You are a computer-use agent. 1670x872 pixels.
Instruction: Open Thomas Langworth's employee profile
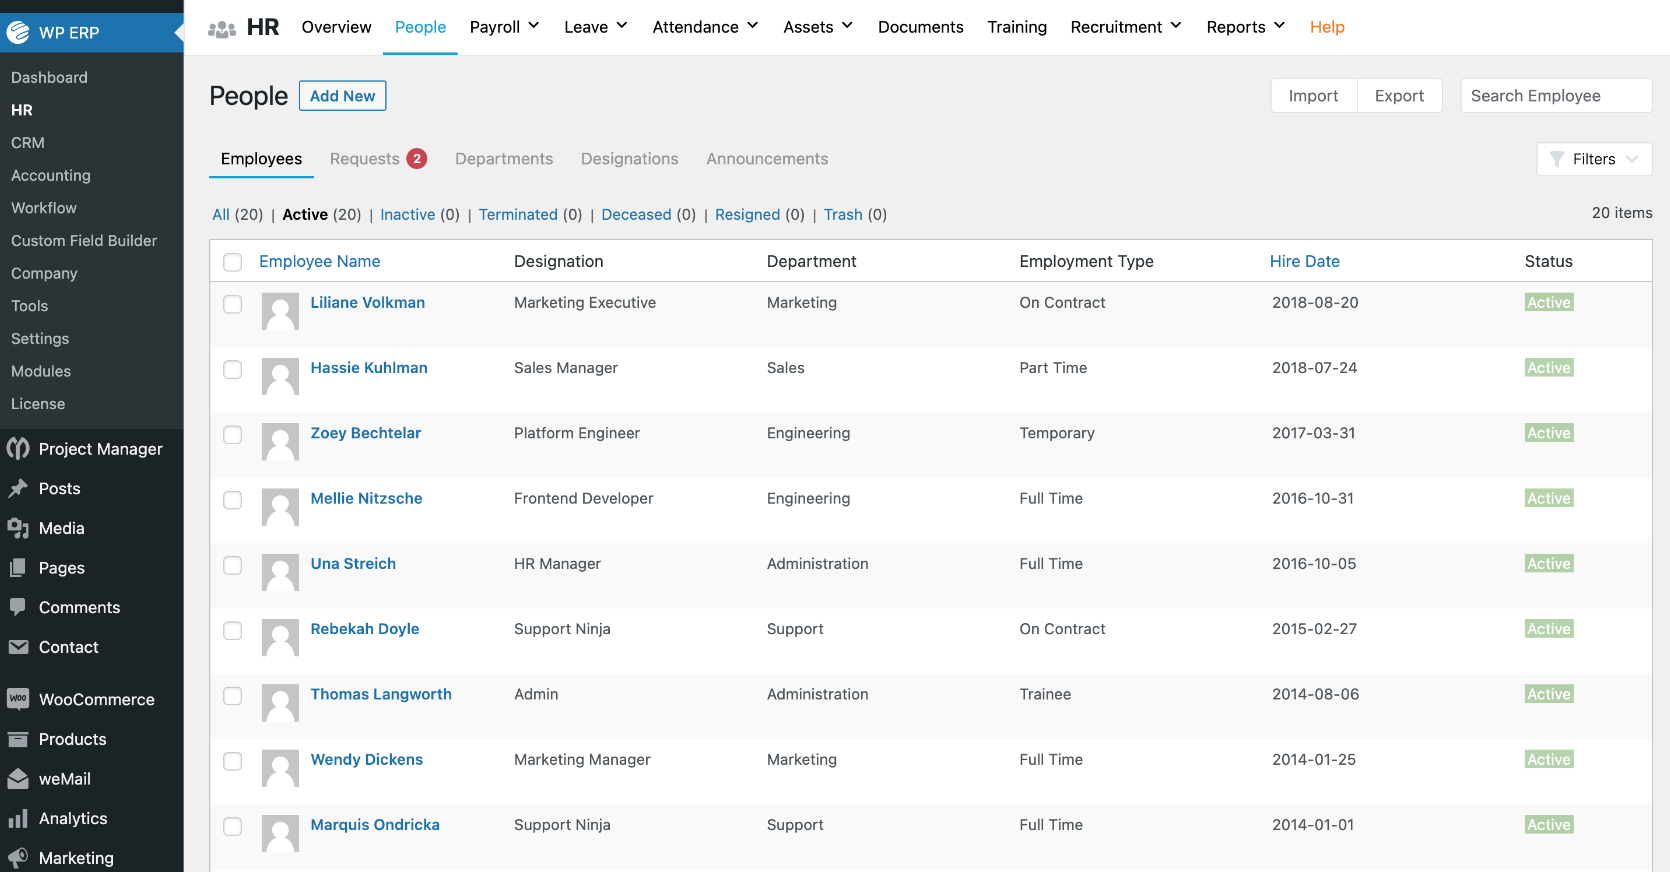[381, 694]
